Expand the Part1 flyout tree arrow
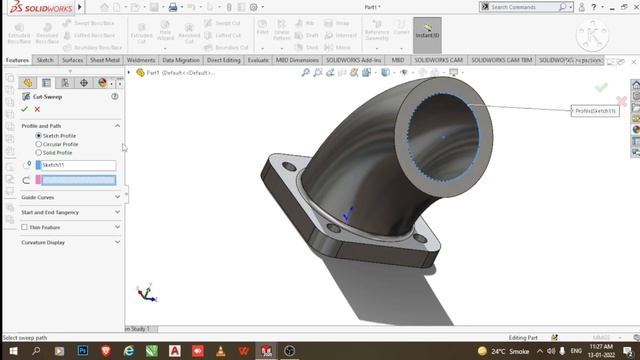640x360 pixels. [129, 73]
